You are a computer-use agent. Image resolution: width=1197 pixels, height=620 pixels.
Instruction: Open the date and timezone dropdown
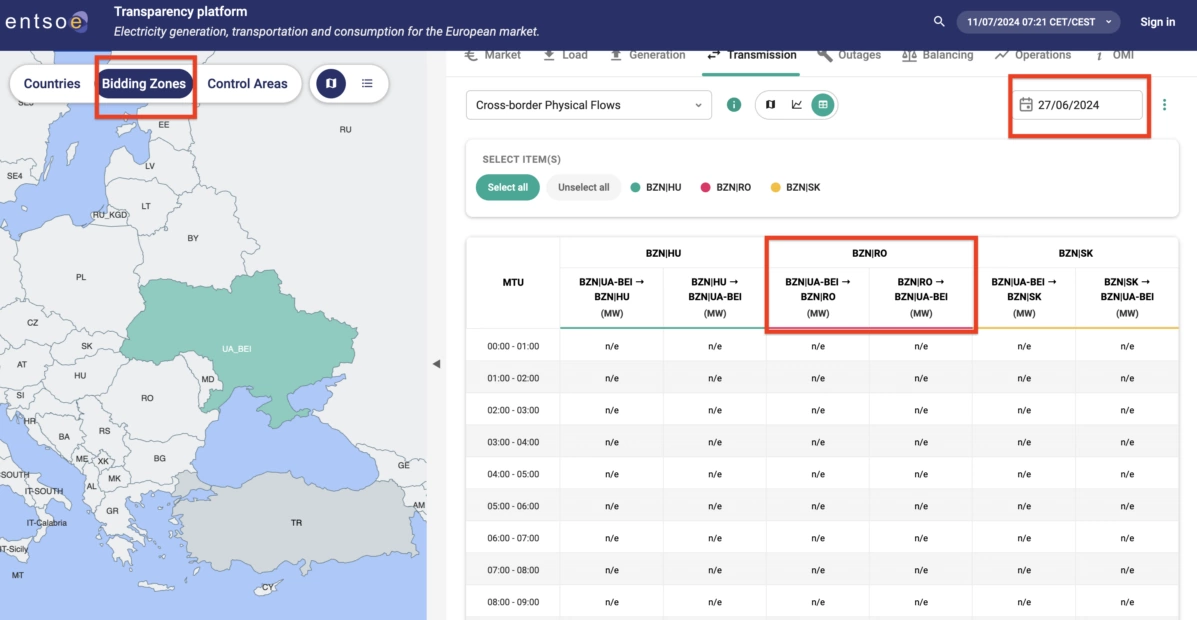tap(1038, 21)
